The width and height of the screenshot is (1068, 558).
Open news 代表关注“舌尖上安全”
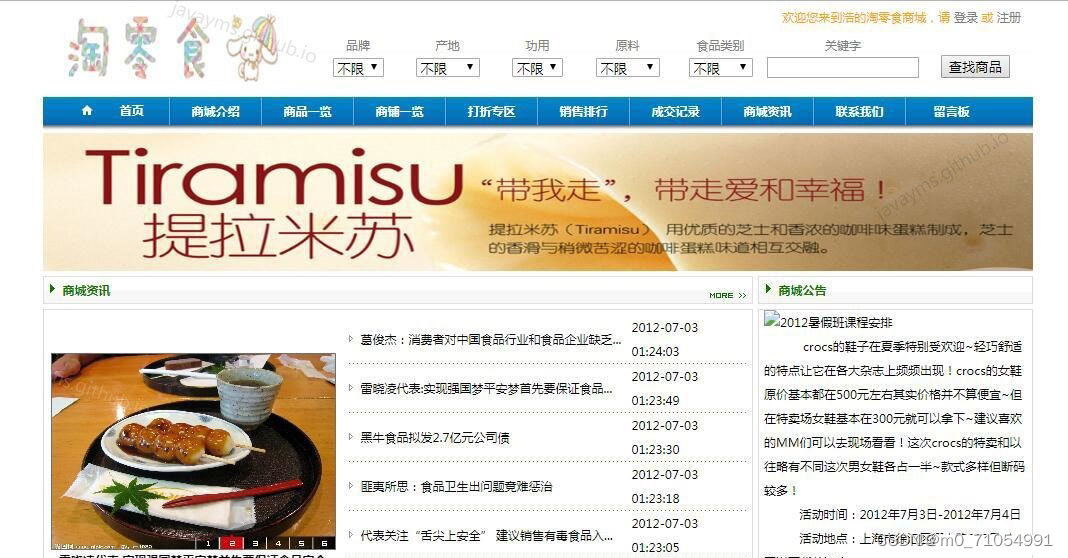click(x=486, y=536)
